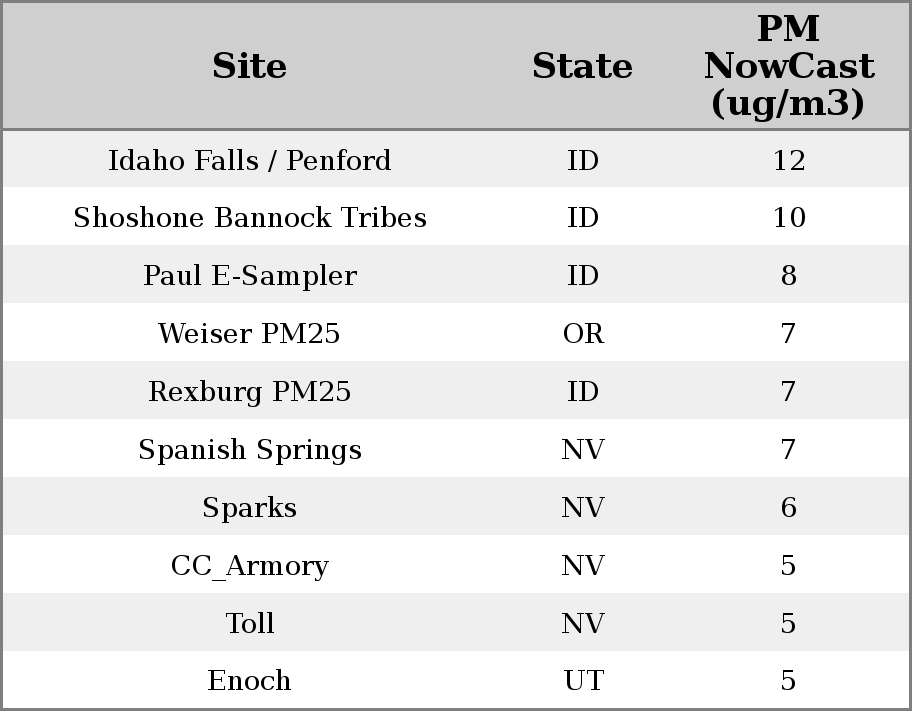
Task: Select the Shoshone Bannock Tribes site cell
Action: point(250,218)
